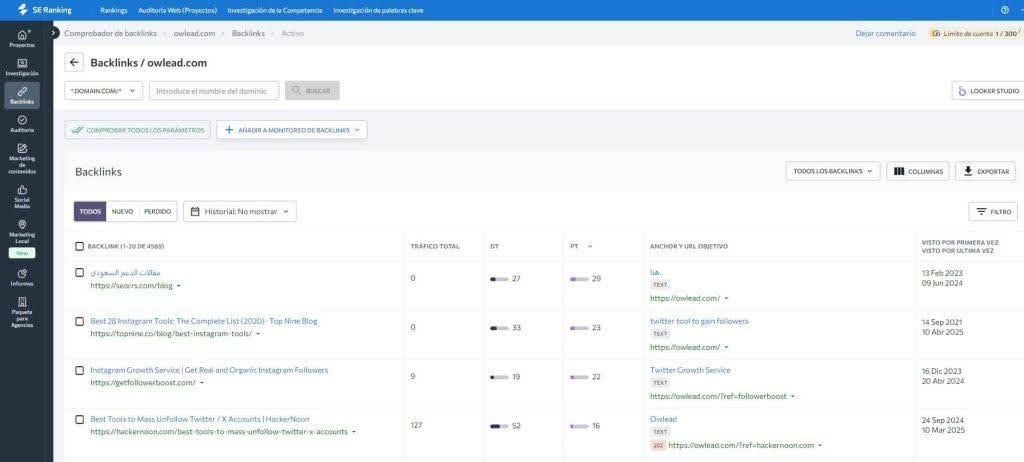Switch to the Nuevo tab
Screen dimensions: 1024x462
coord(122,212)
